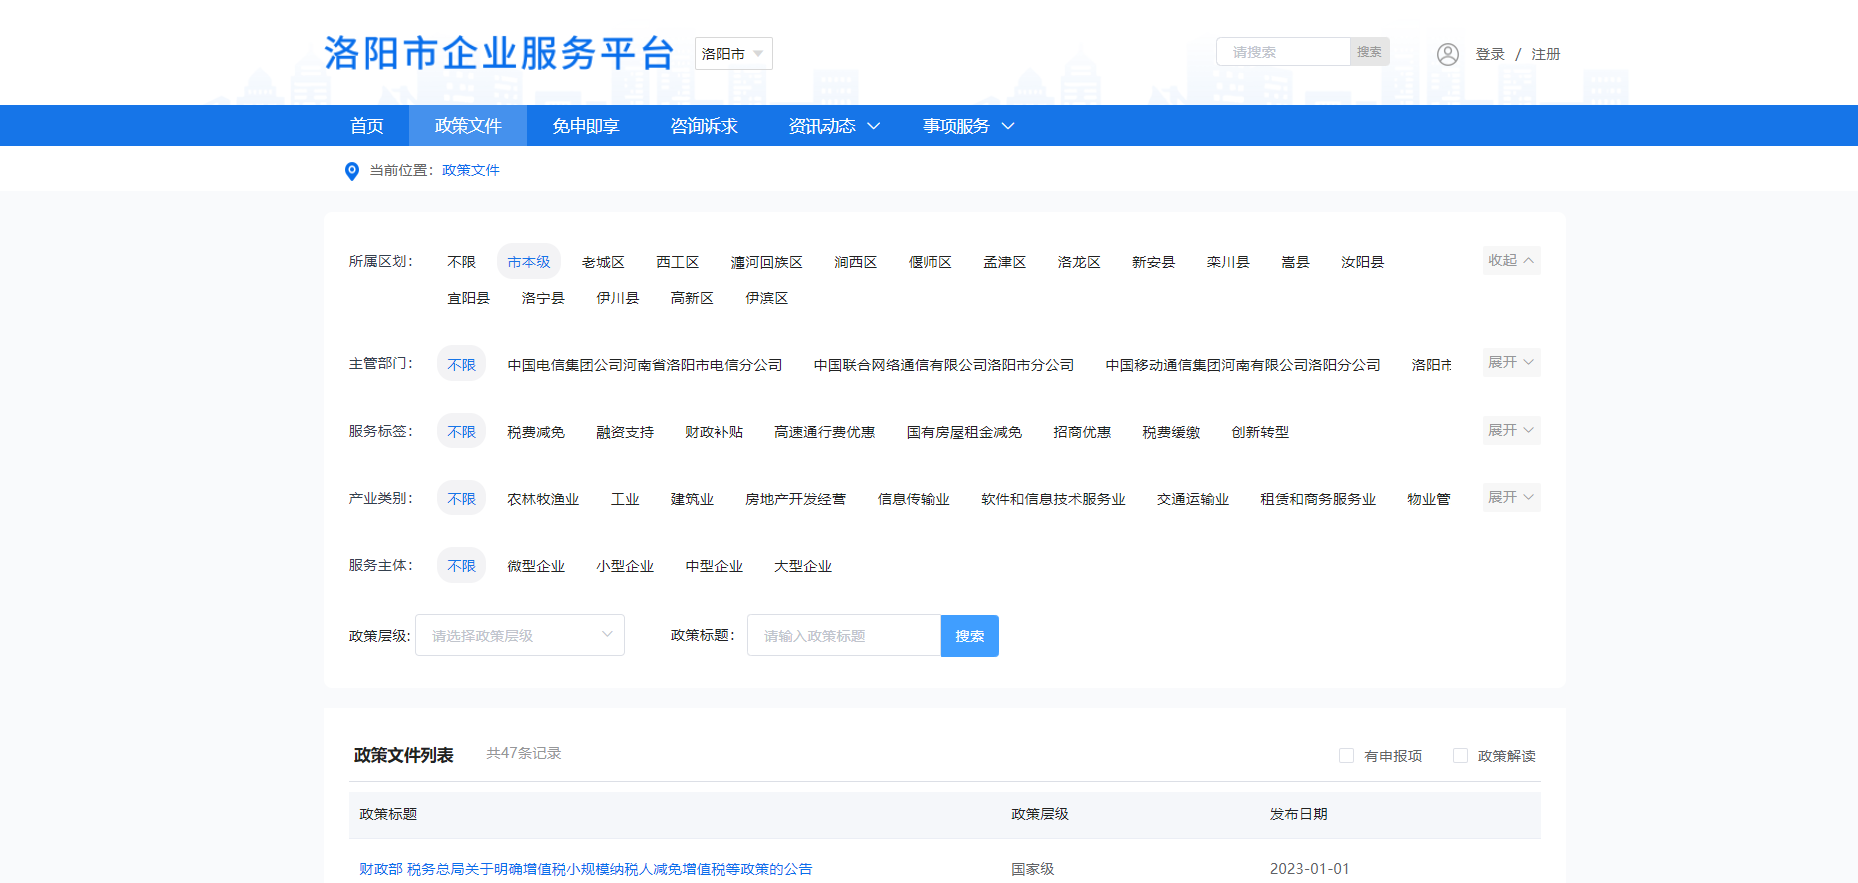Select 洛龙区 district filter

coord(1079,262)
